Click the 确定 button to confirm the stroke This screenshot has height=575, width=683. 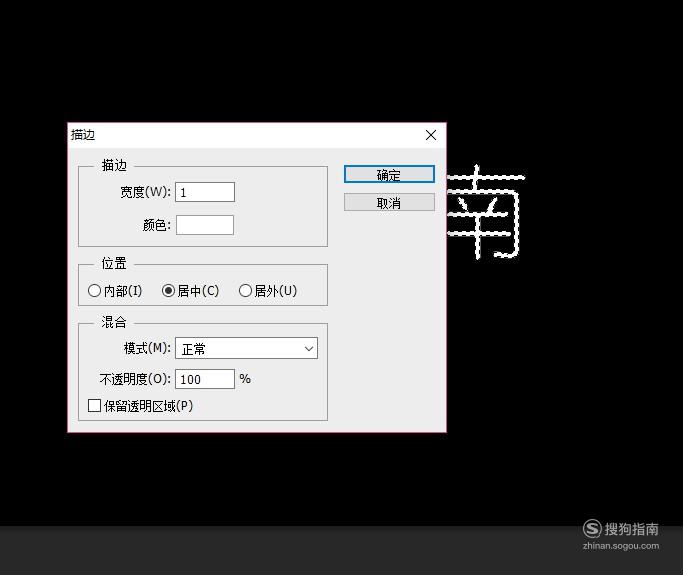[389, 174]
